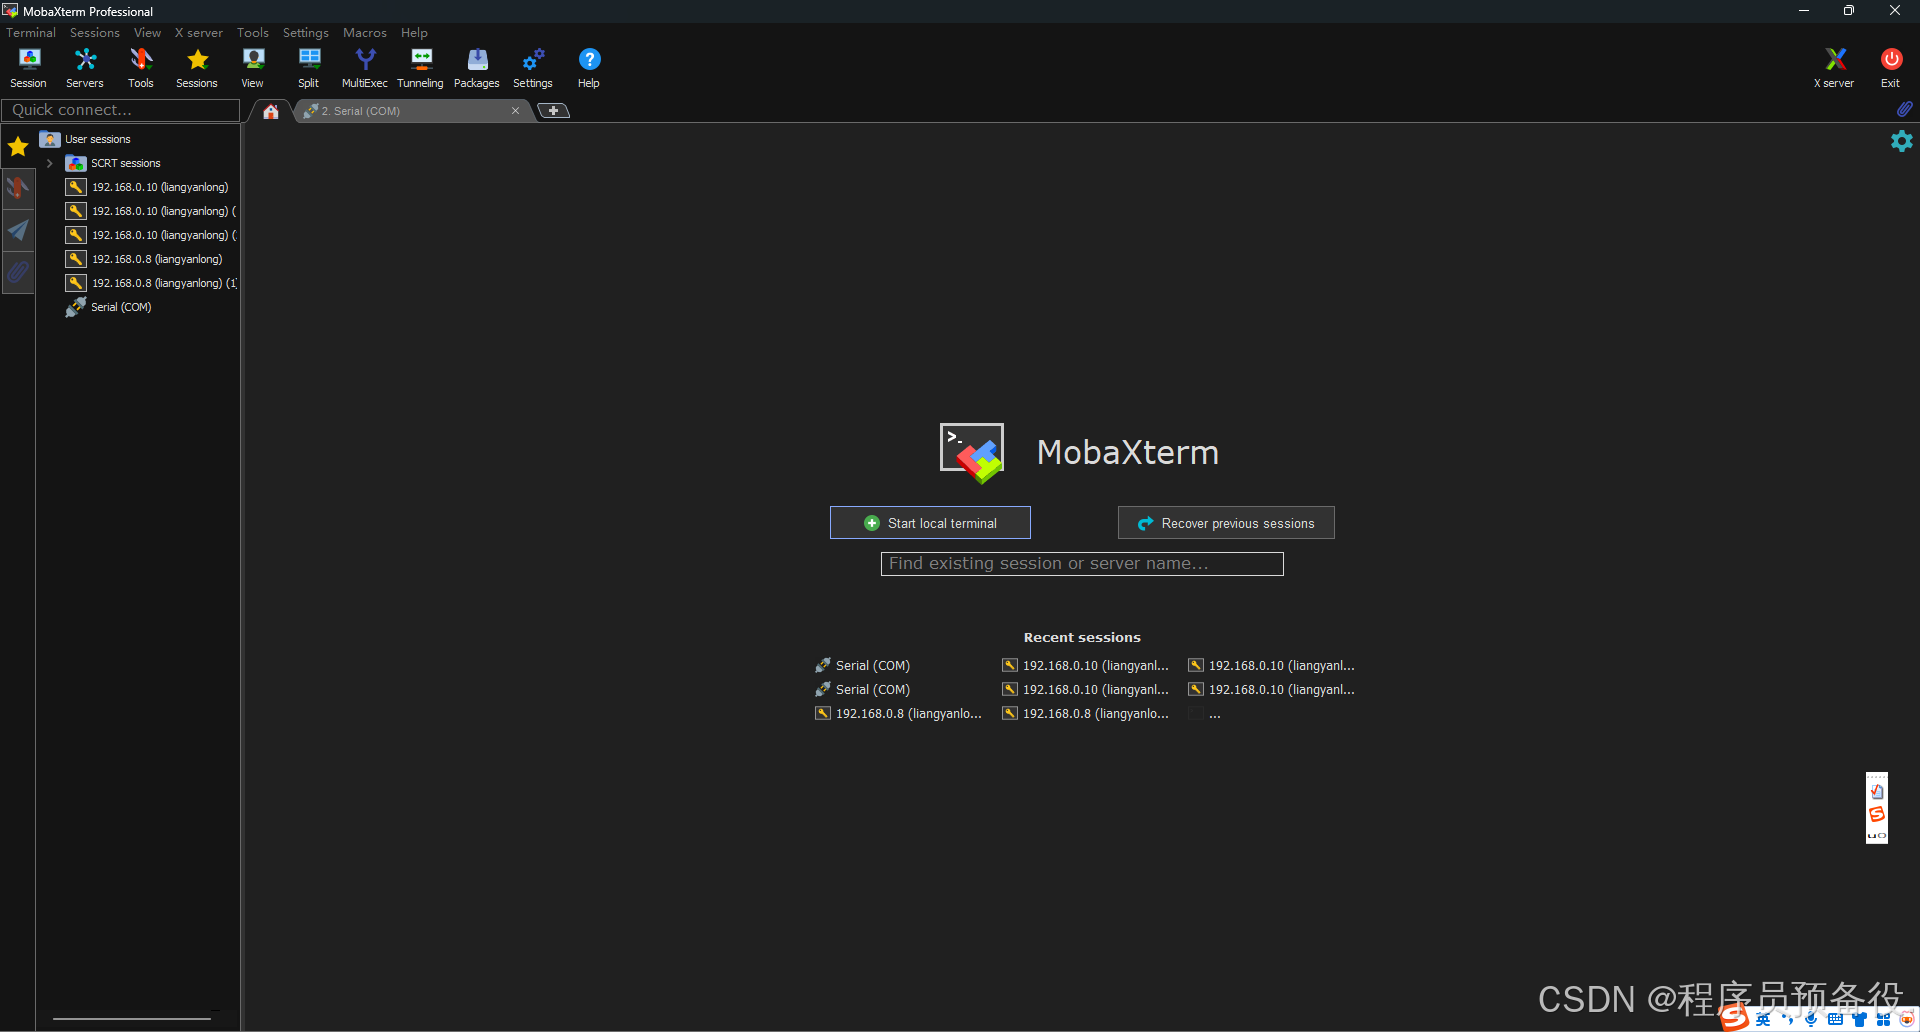The height and width of the screenshot is (1032, 1920).
Task: Select 192.168.0.8 (liangyanlong) session without suffix
Action: click(x=157, y=259)
